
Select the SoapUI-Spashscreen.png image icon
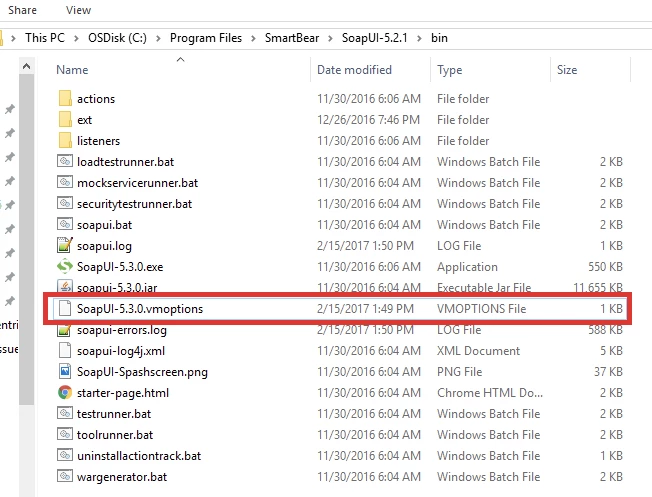tap(65, 371)
